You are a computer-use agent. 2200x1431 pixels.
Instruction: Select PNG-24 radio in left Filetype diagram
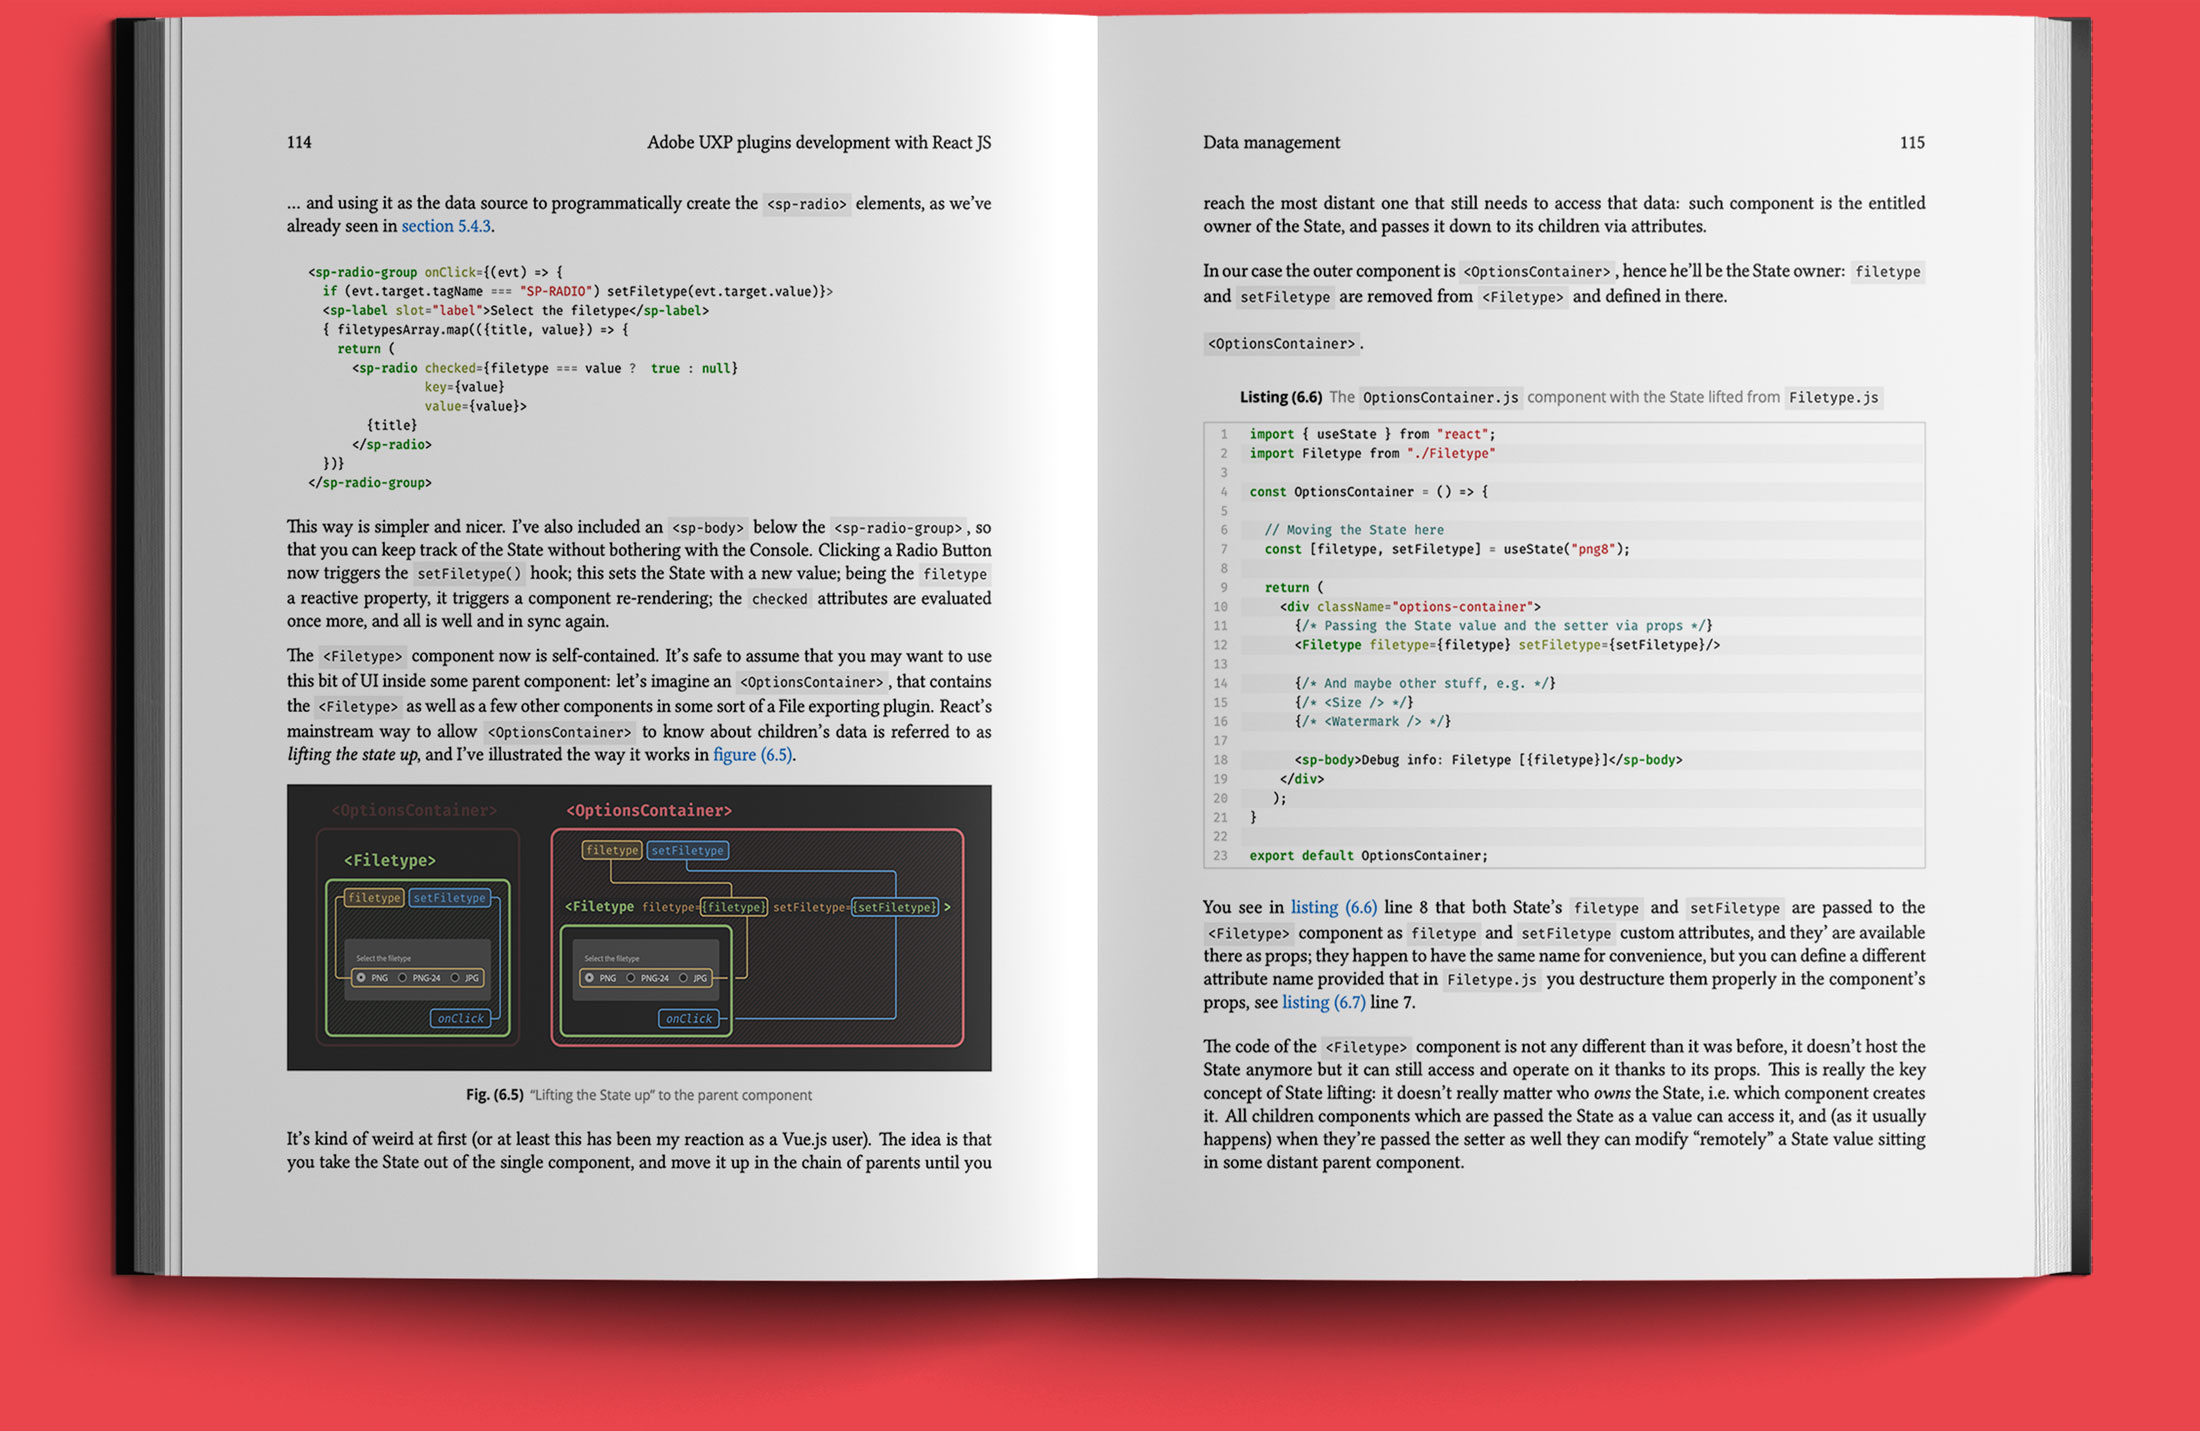403,978
